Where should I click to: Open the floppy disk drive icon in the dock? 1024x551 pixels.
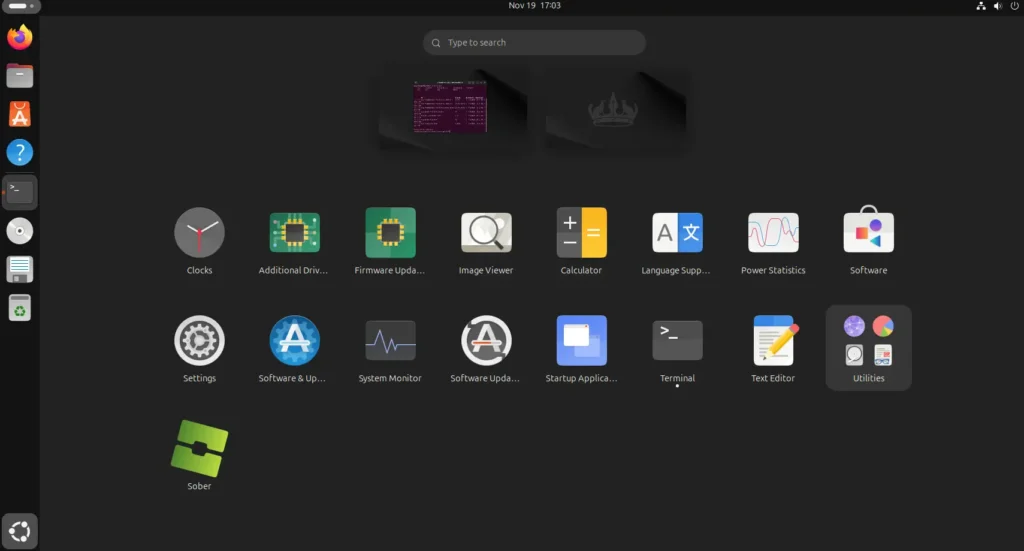[20, 269]
